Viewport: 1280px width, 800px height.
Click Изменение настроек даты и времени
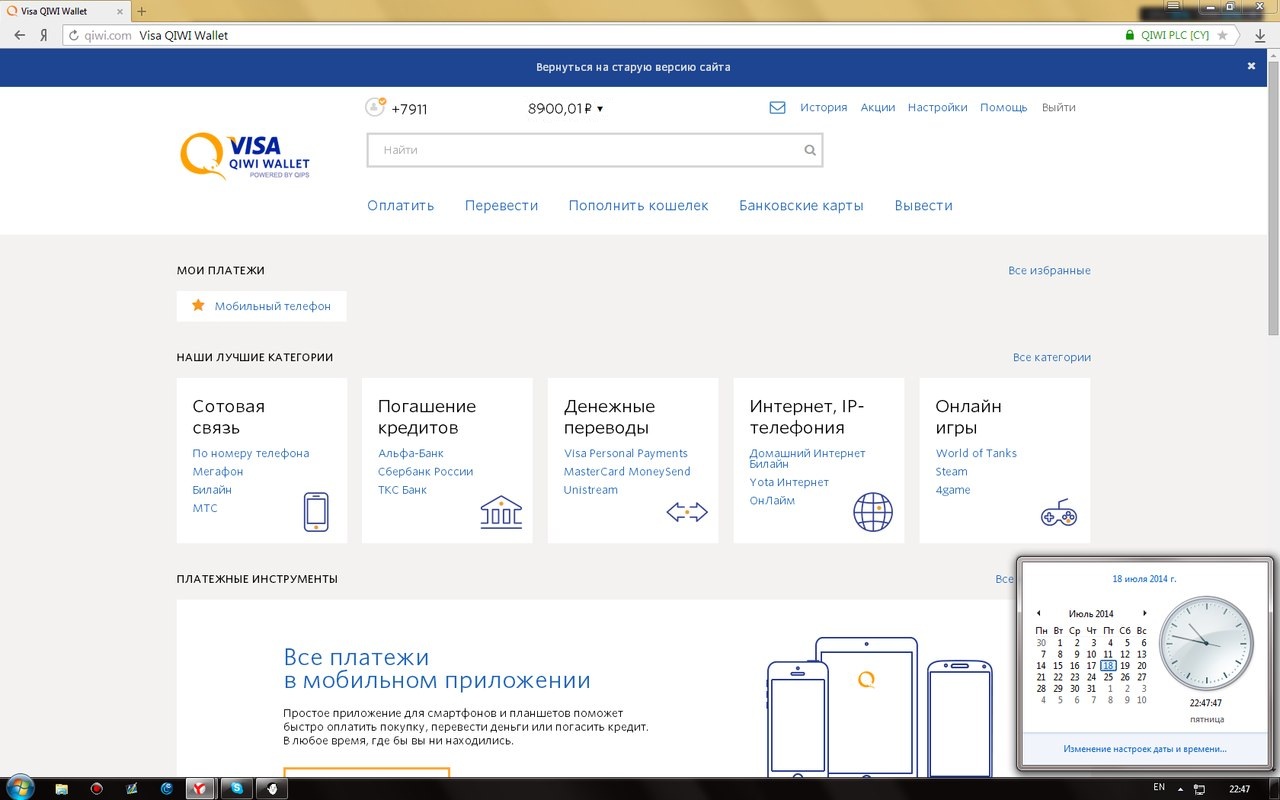pyautogui.click(x=1145, y=748)
